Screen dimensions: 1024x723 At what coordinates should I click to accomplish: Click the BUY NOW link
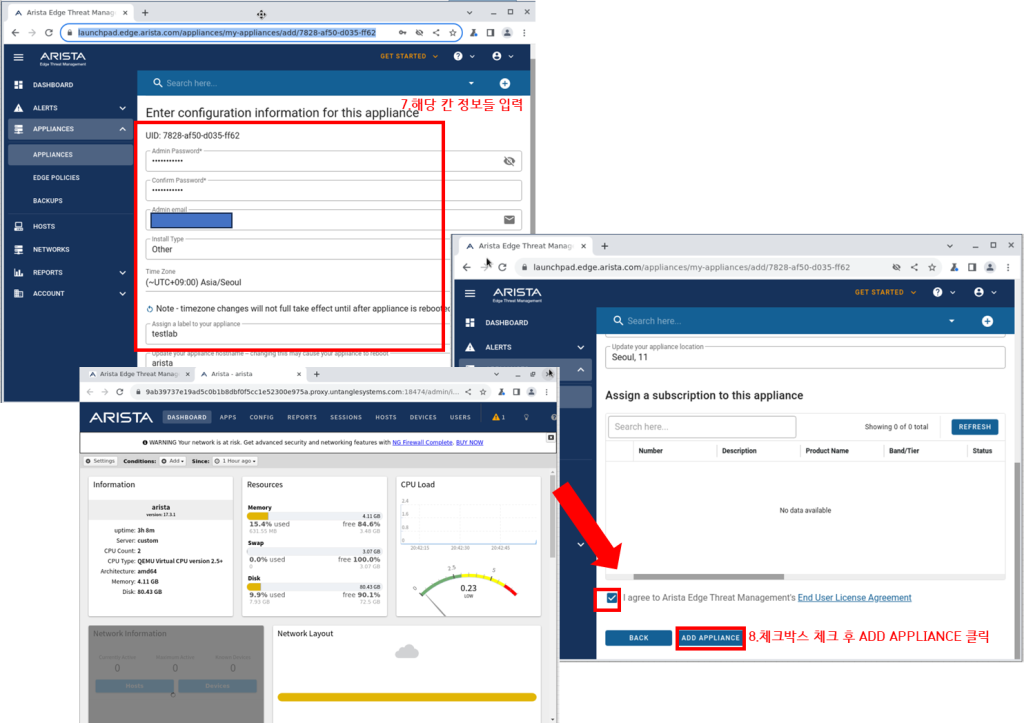coord(470,443)
